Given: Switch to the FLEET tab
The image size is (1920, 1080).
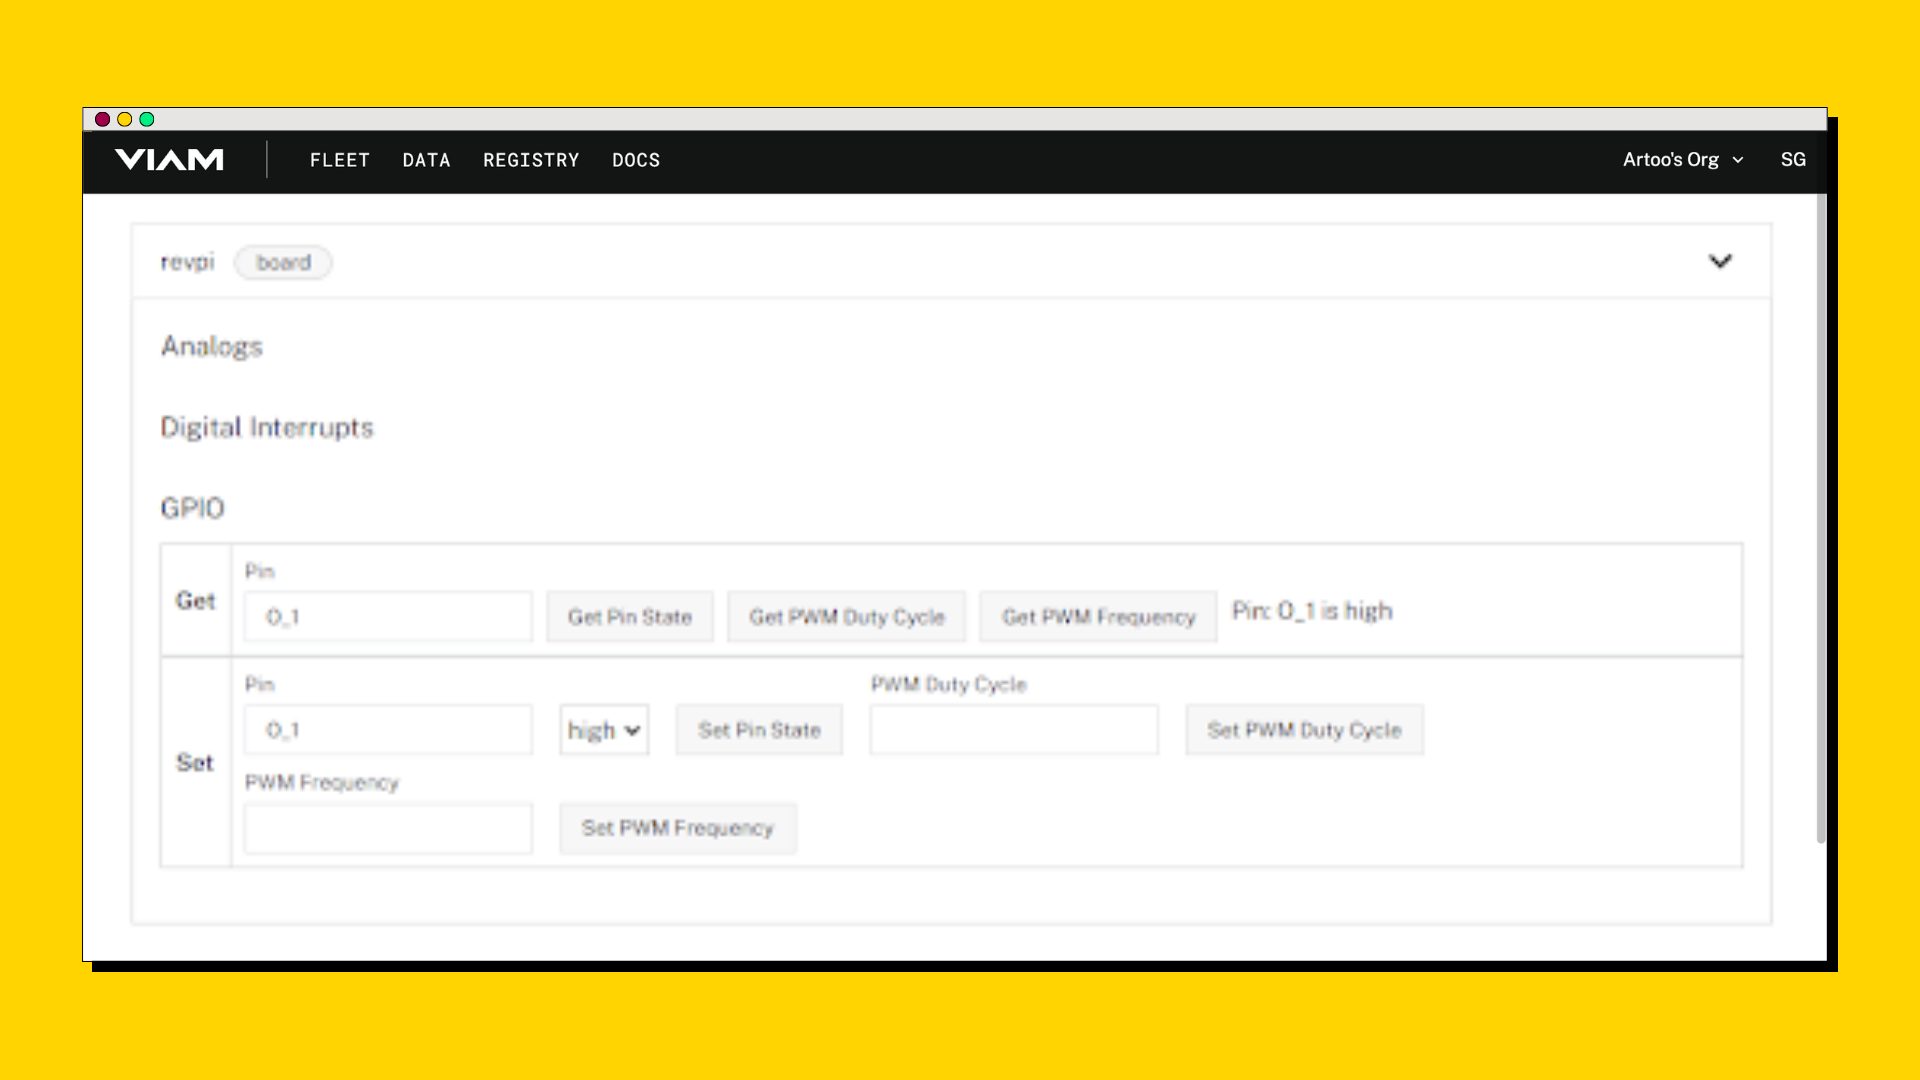Looking at the screenshot, I should point(340,160).
